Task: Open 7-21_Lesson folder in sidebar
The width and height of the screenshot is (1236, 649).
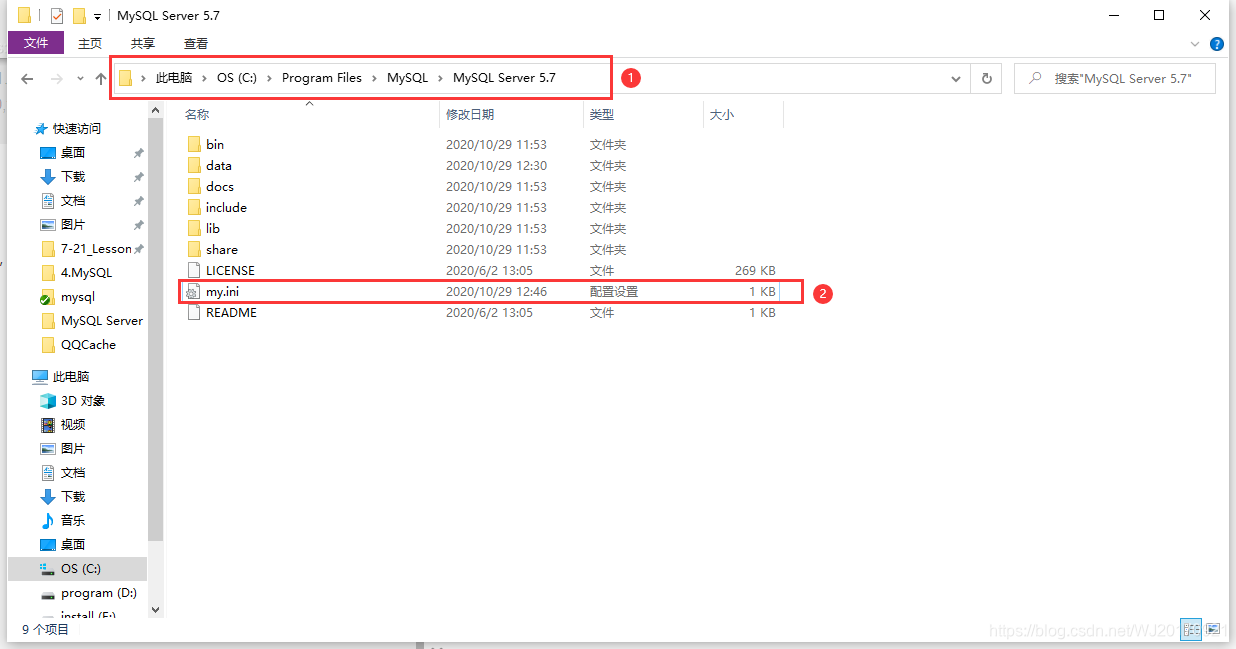Action: pyautogui.click(x=96, y=249)
